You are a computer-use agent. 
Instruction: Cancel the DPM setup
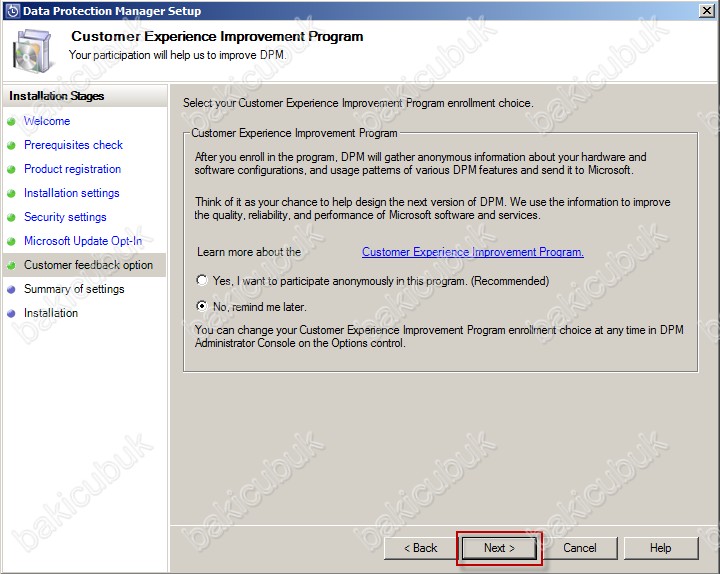pyautogui.click(x=579, y=548)
